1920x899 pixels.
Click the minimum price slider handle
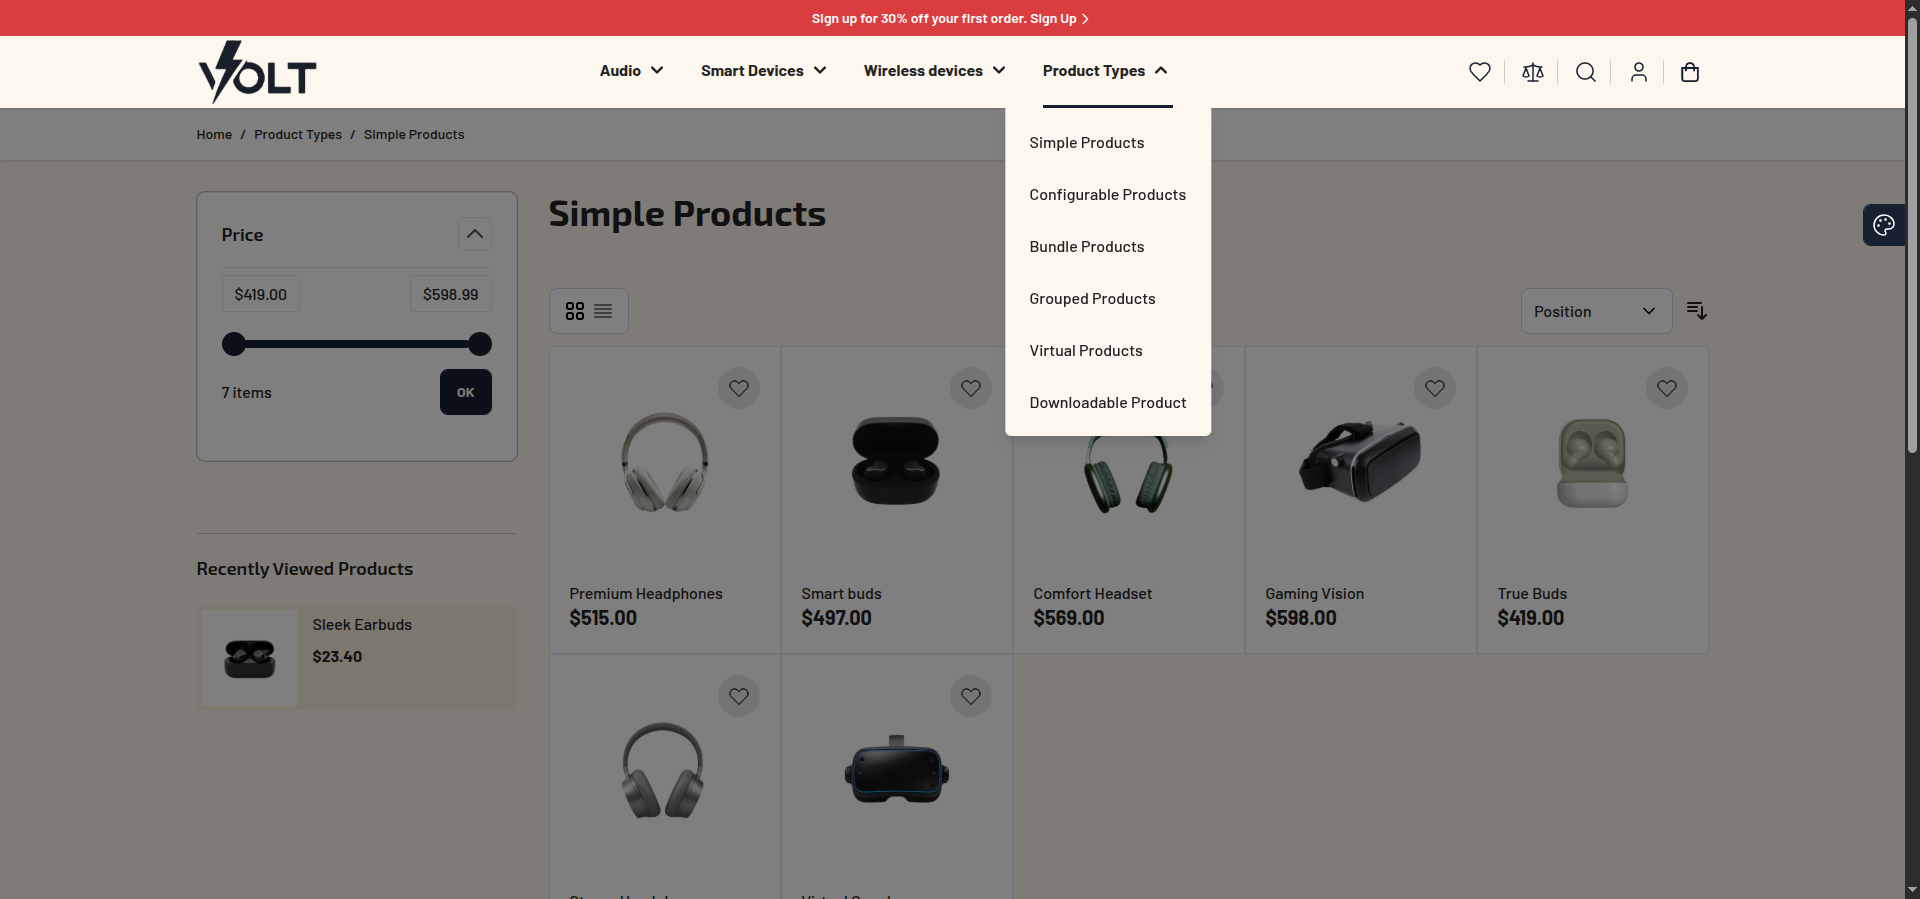coord(234,344)
